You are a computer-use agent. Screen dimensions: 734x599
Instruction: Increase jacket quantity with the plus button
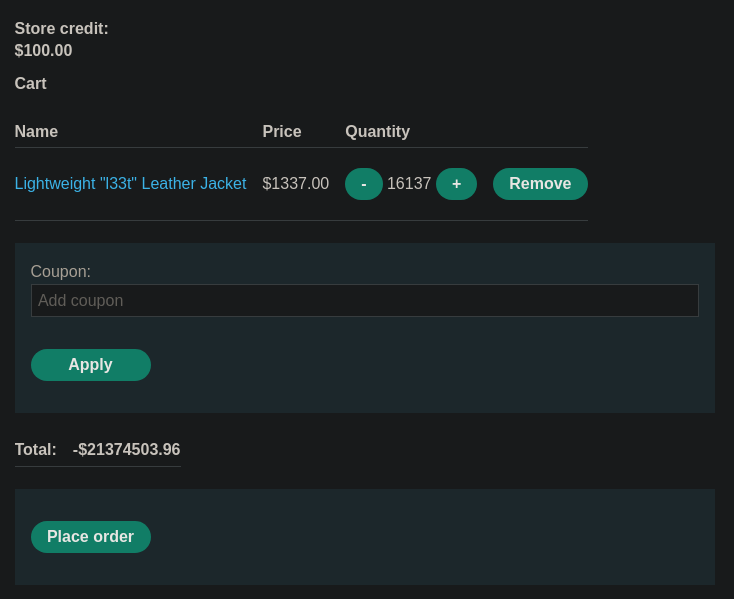pos(456,184)
